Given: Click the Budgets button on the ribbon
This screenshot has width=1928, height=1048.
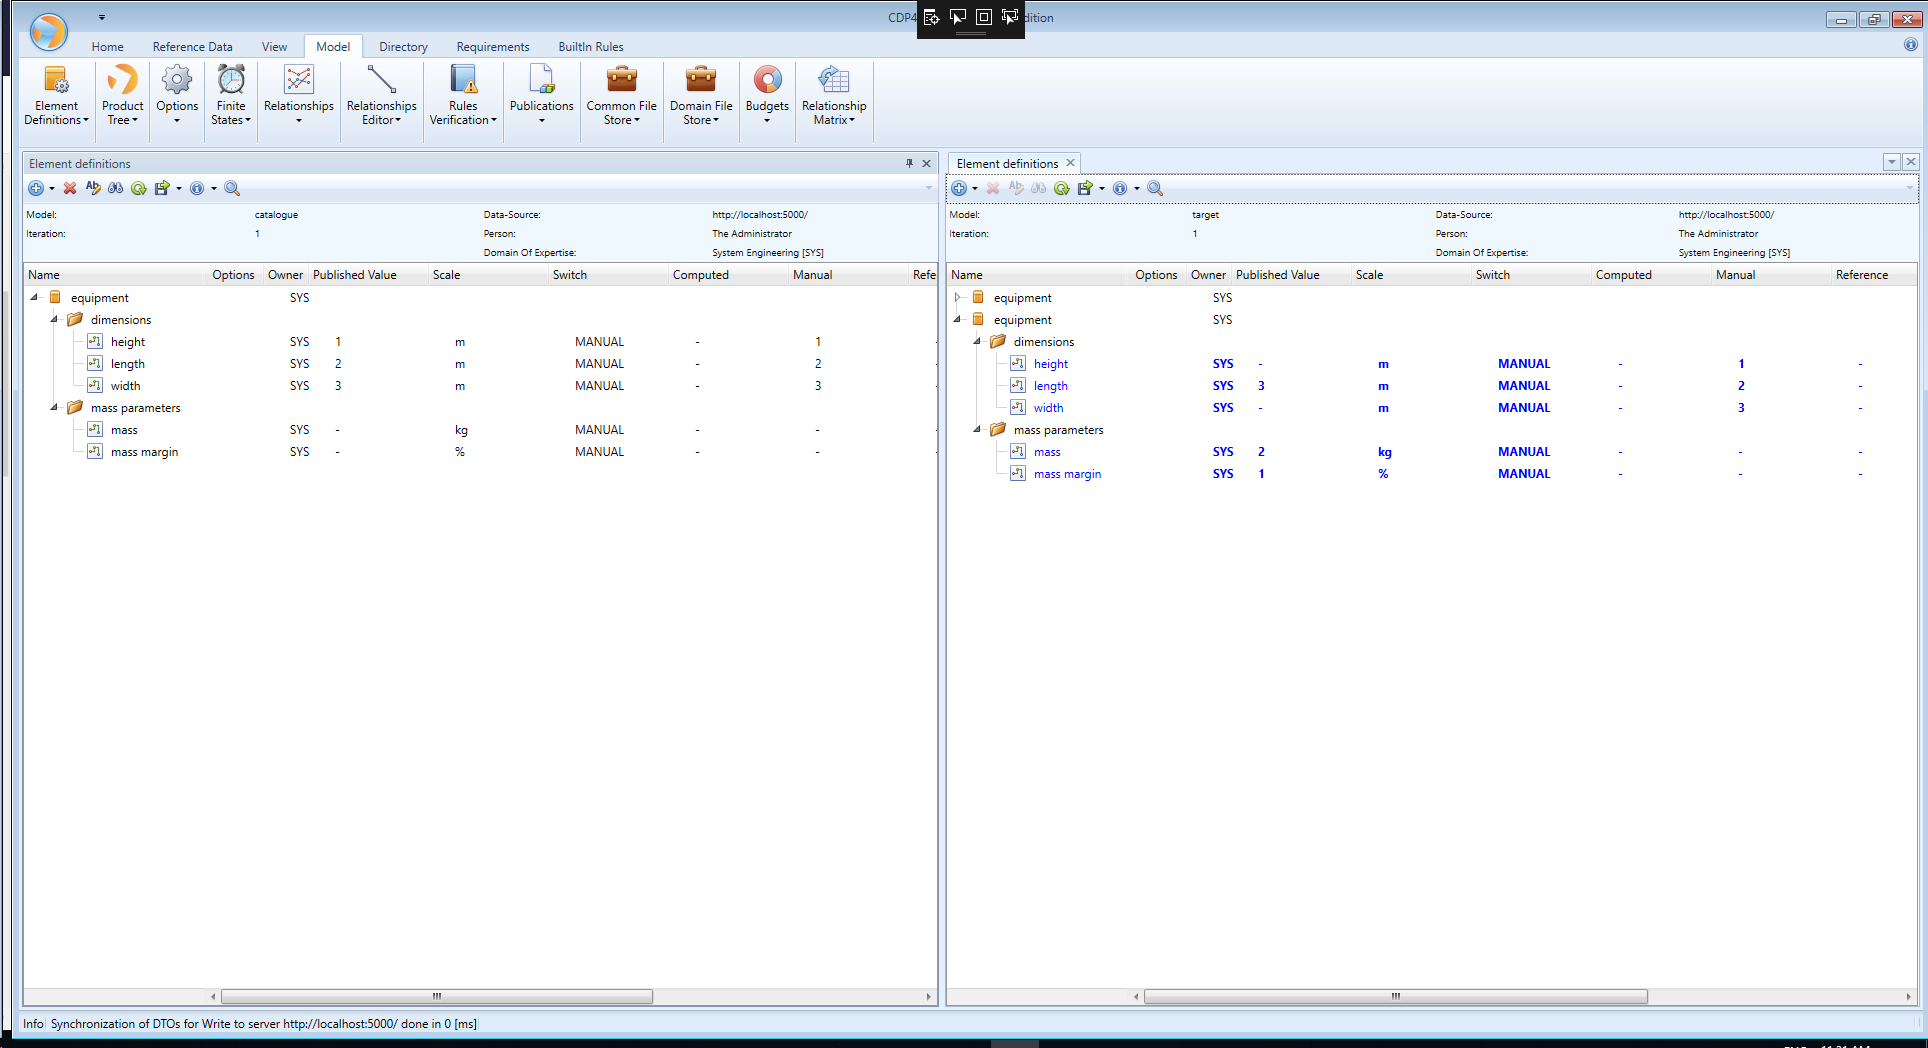Looking at the screenshot, I should pyautogui.click(x=766, y=95).
